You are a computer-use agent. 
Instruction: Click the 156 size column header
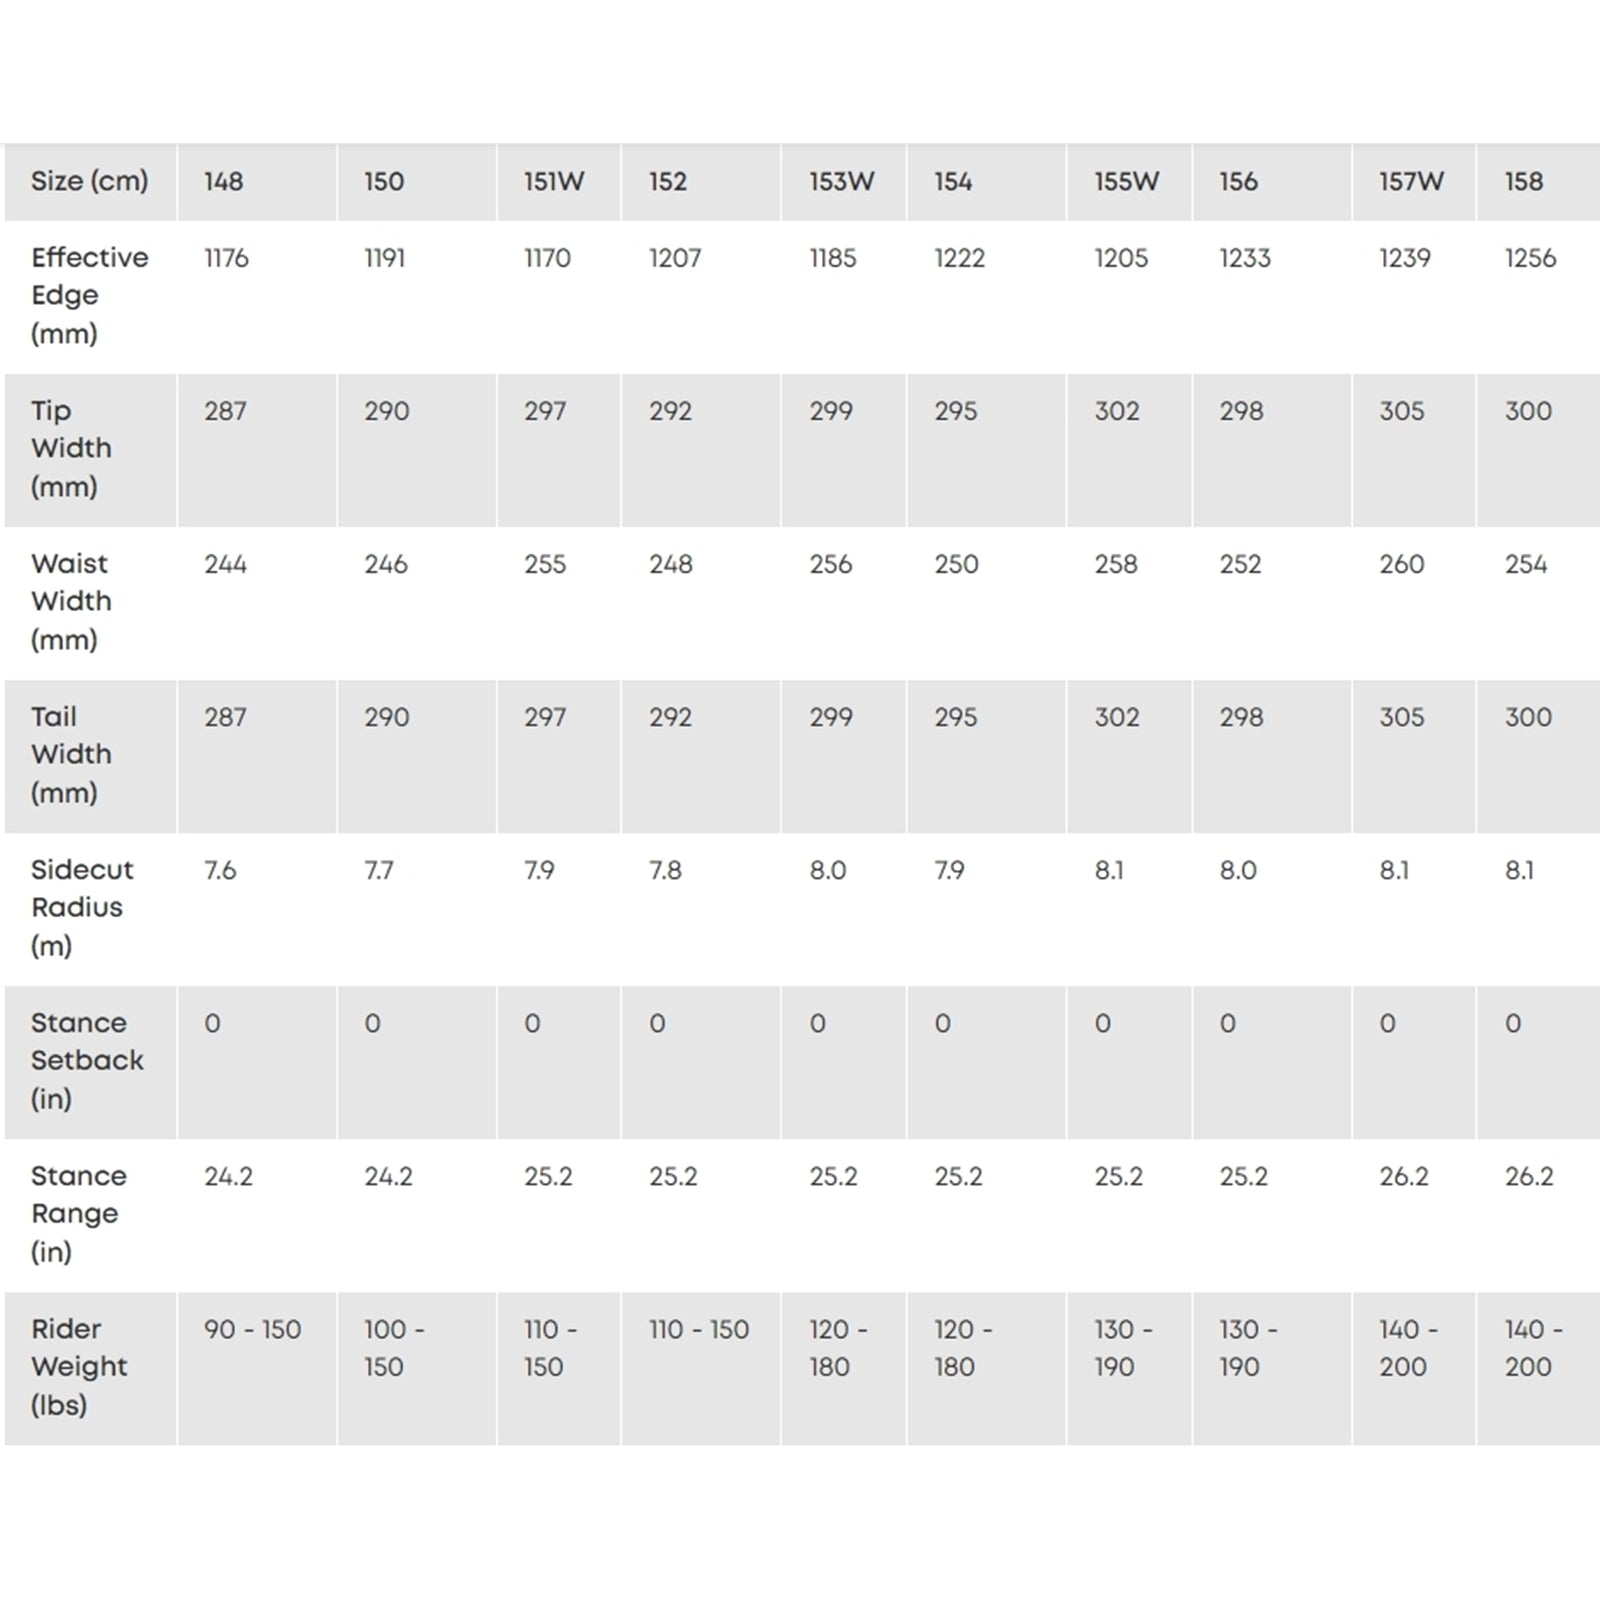point(1238,181)
